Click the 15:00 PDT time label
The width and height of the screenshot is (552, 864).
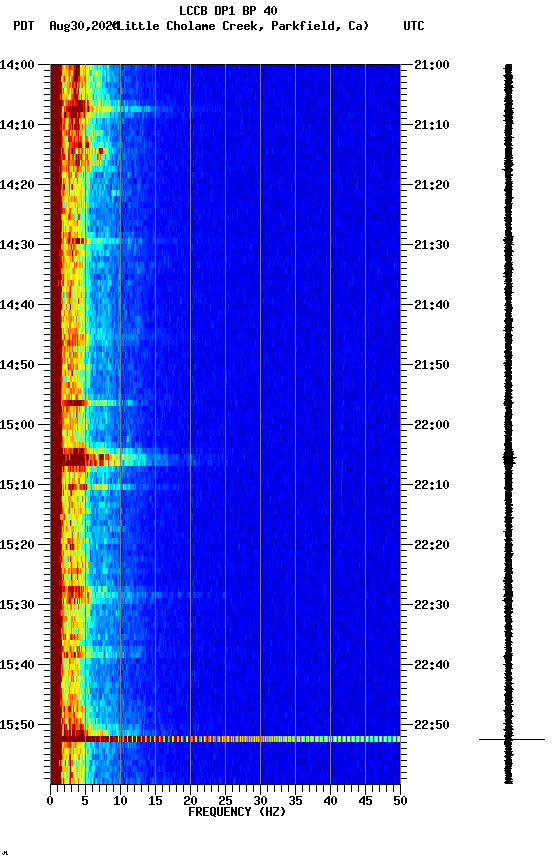[x=17, y=425]
